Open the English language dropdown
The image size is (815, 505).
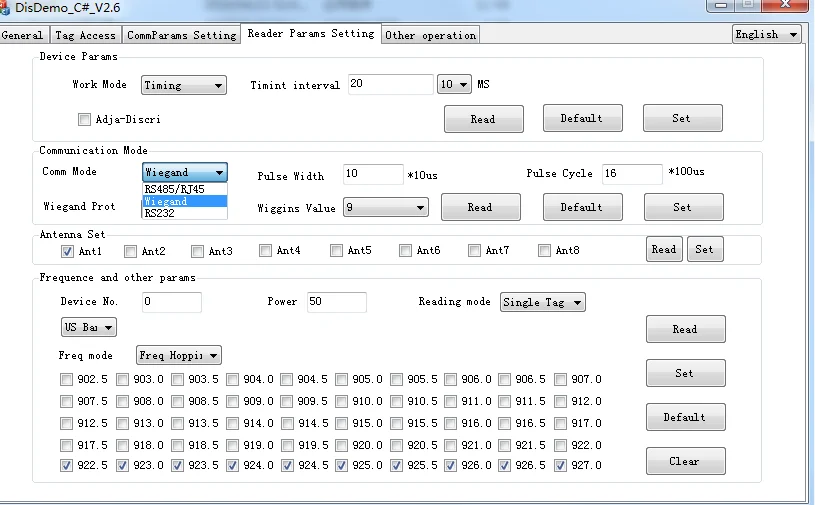click(766, 34)
